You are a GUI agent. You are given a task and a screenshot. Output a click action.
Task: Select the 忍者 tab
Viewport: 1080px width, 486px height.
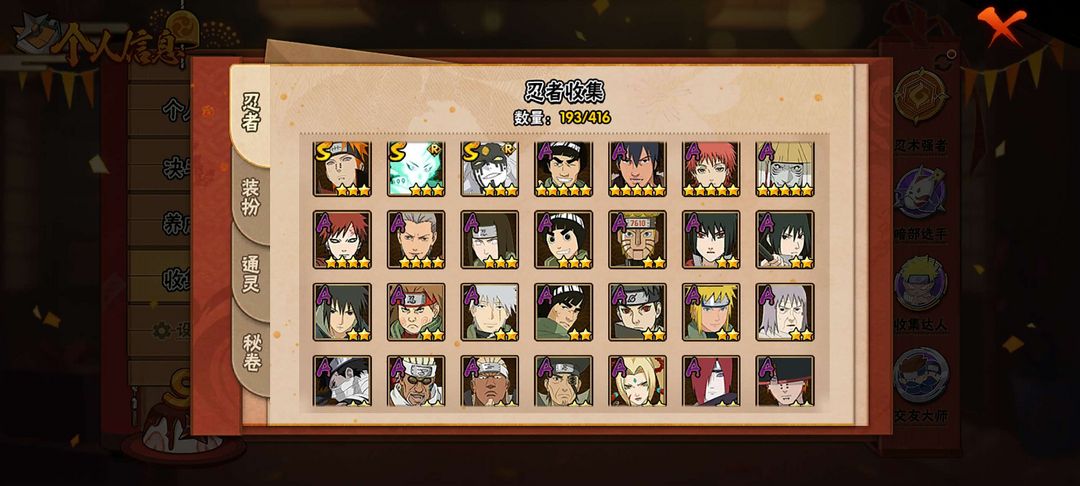point(251,113)
